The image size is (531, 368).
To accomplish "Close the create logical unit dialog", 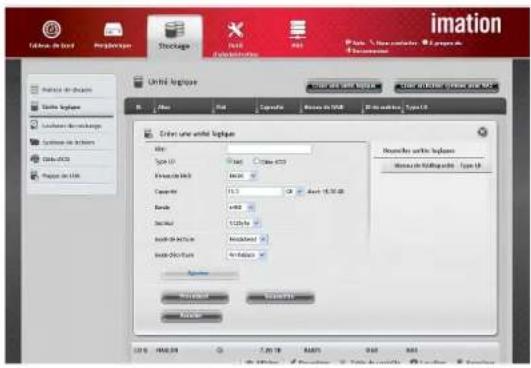I will tap(483, 132).
